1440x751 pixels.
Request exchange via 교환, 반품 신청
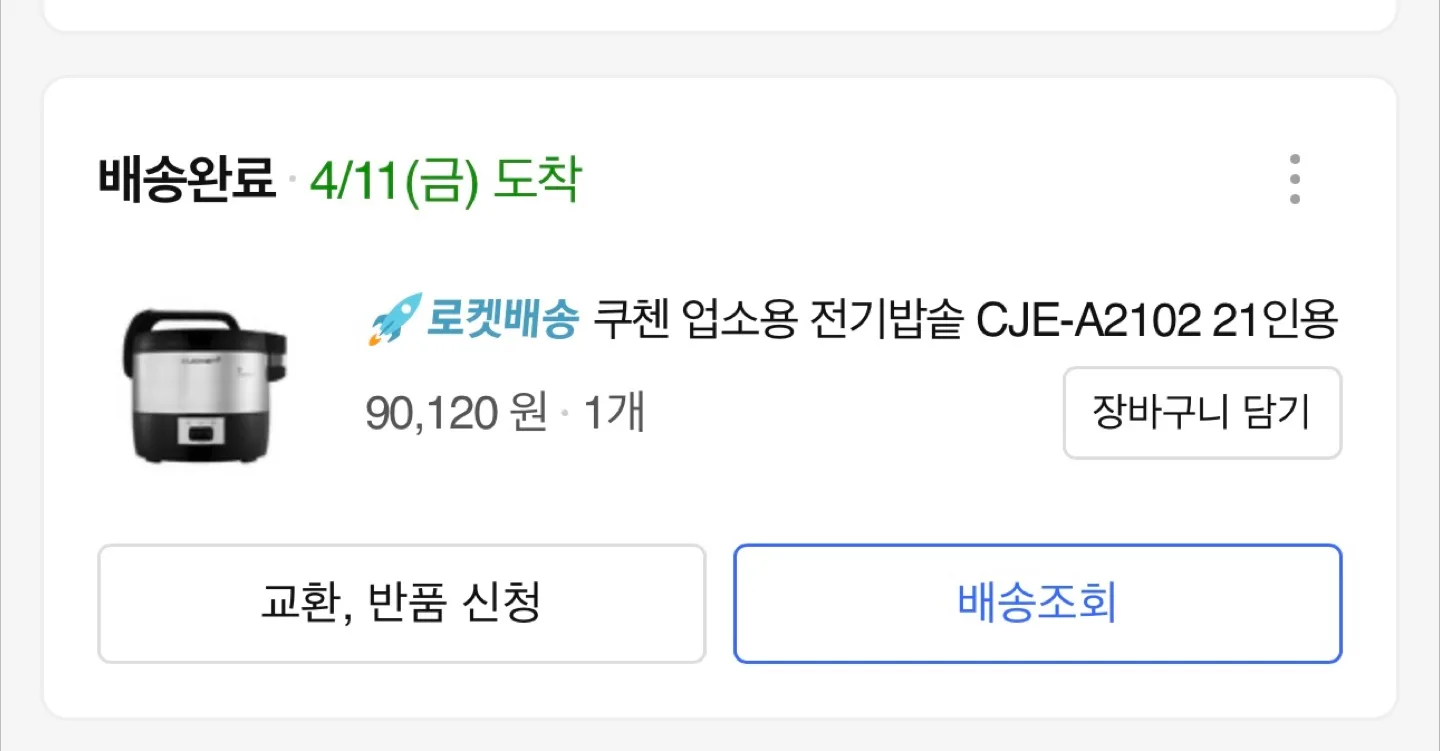point(401,603)
